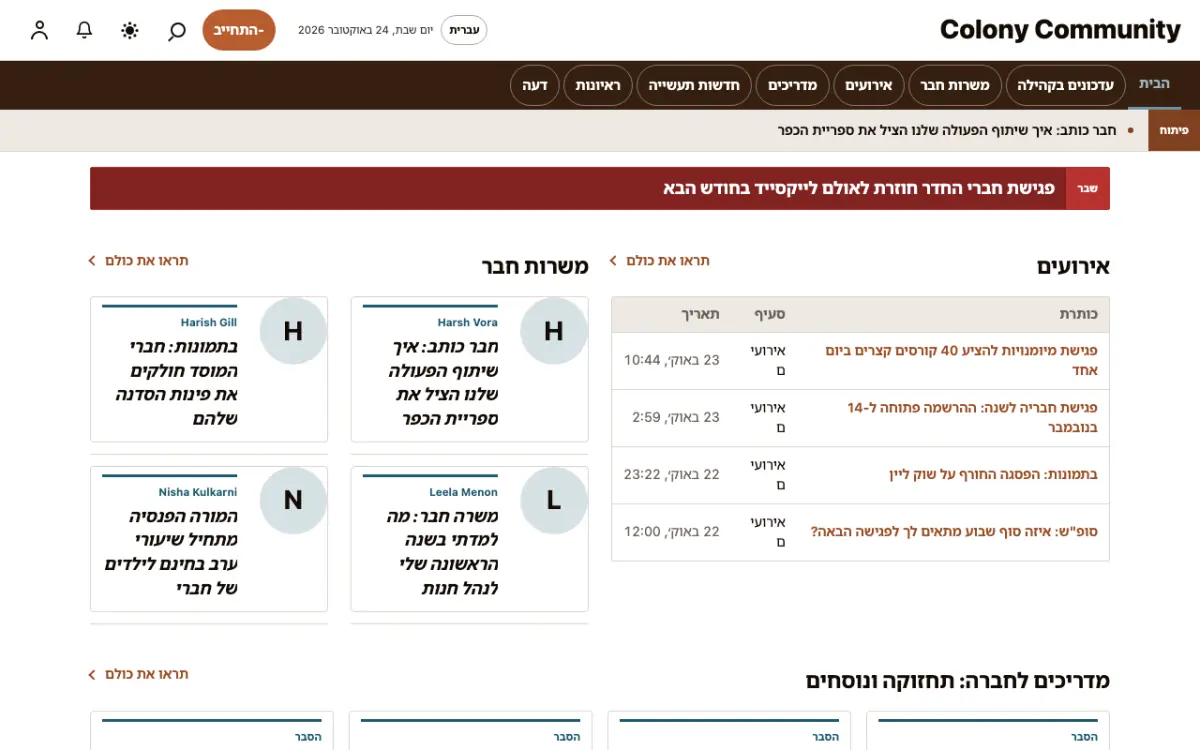Open the משרות חבר nav item
This screenshot has width=1200, height=750.
click(955, 85)
